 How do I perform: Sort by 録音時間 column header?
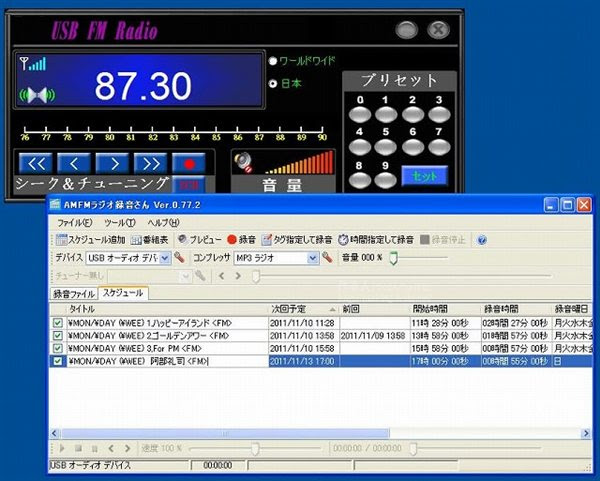click(x=516, y=309)
